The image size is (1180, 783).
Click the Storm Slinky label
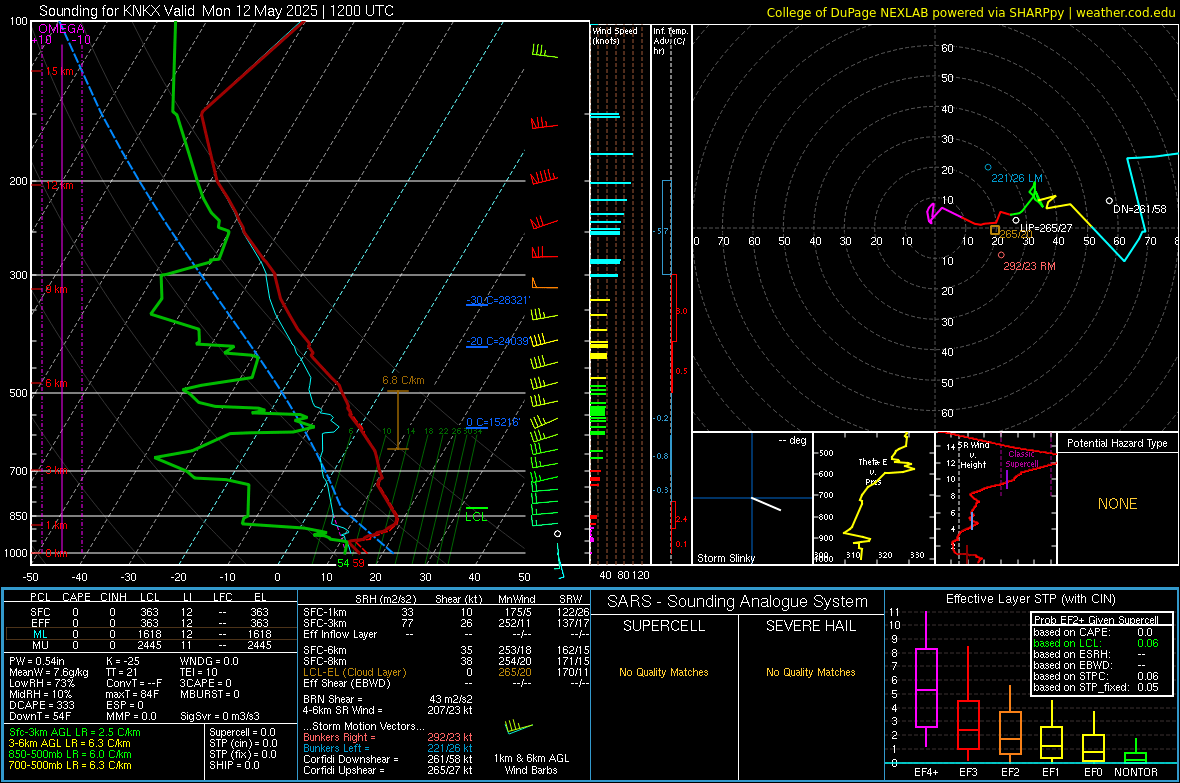[725, 558]
